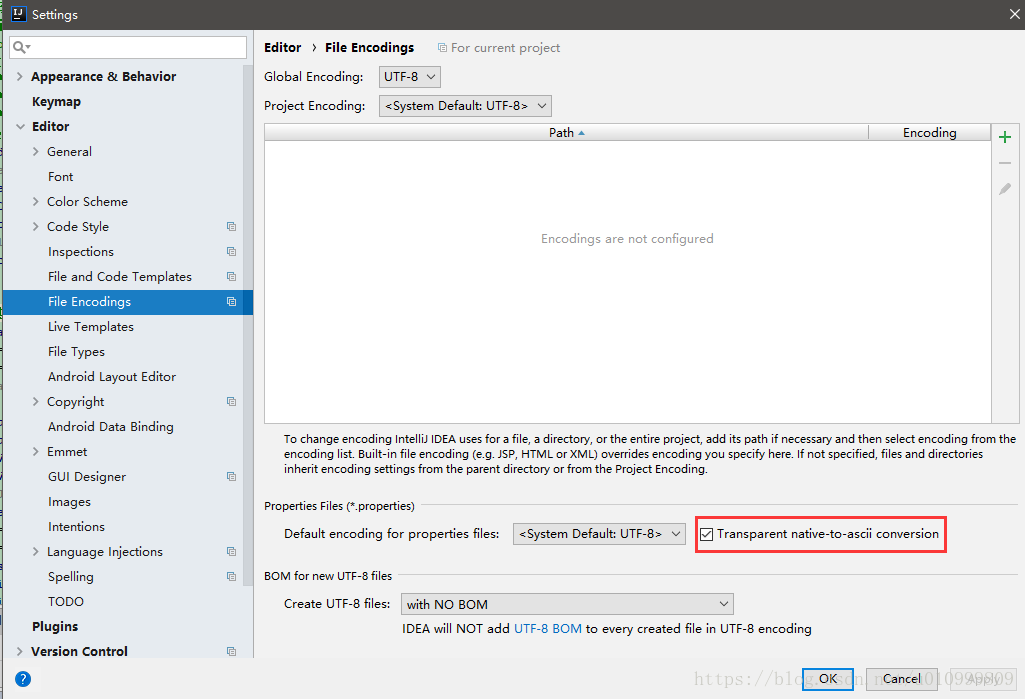This screenshot has height=699, width=1025.
Task: Open the Global Encoding dropdown
Action: (x=409, y=77)
